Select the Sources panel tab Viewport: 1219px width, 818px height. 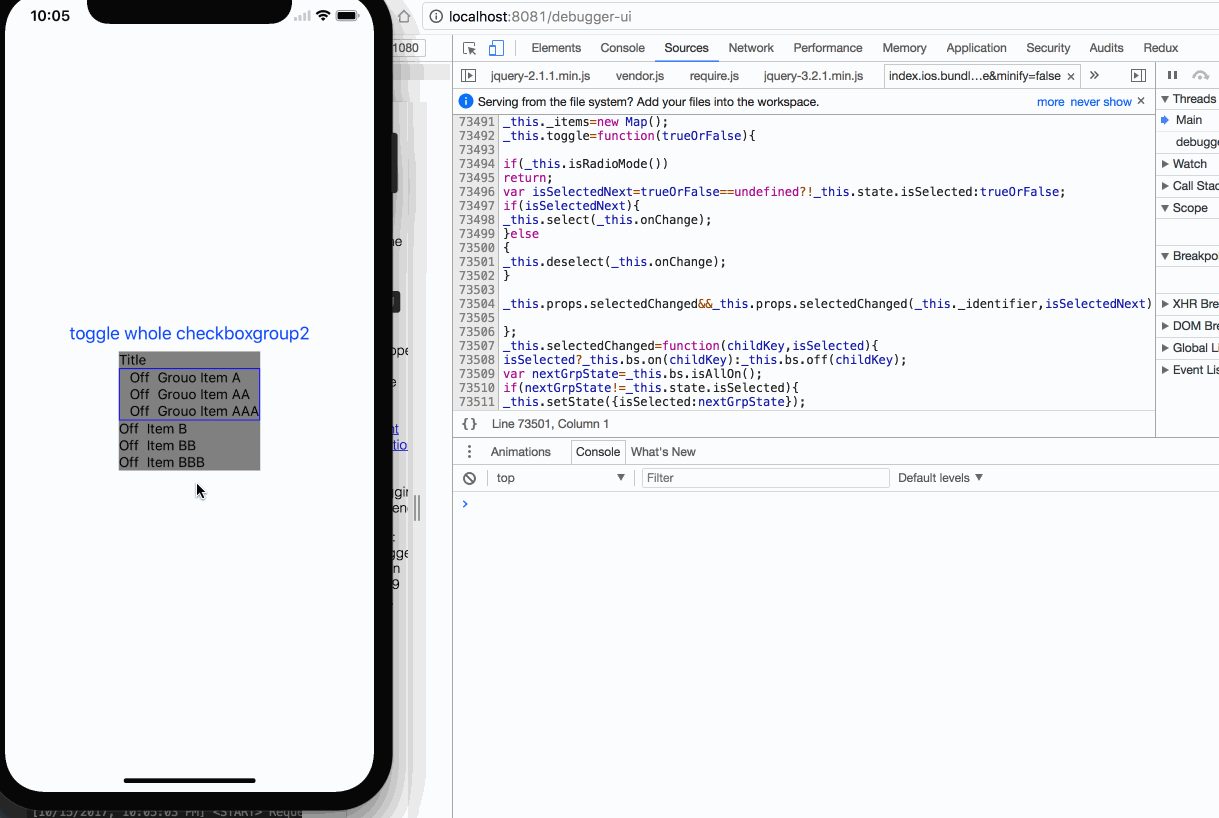coord(686,48)
